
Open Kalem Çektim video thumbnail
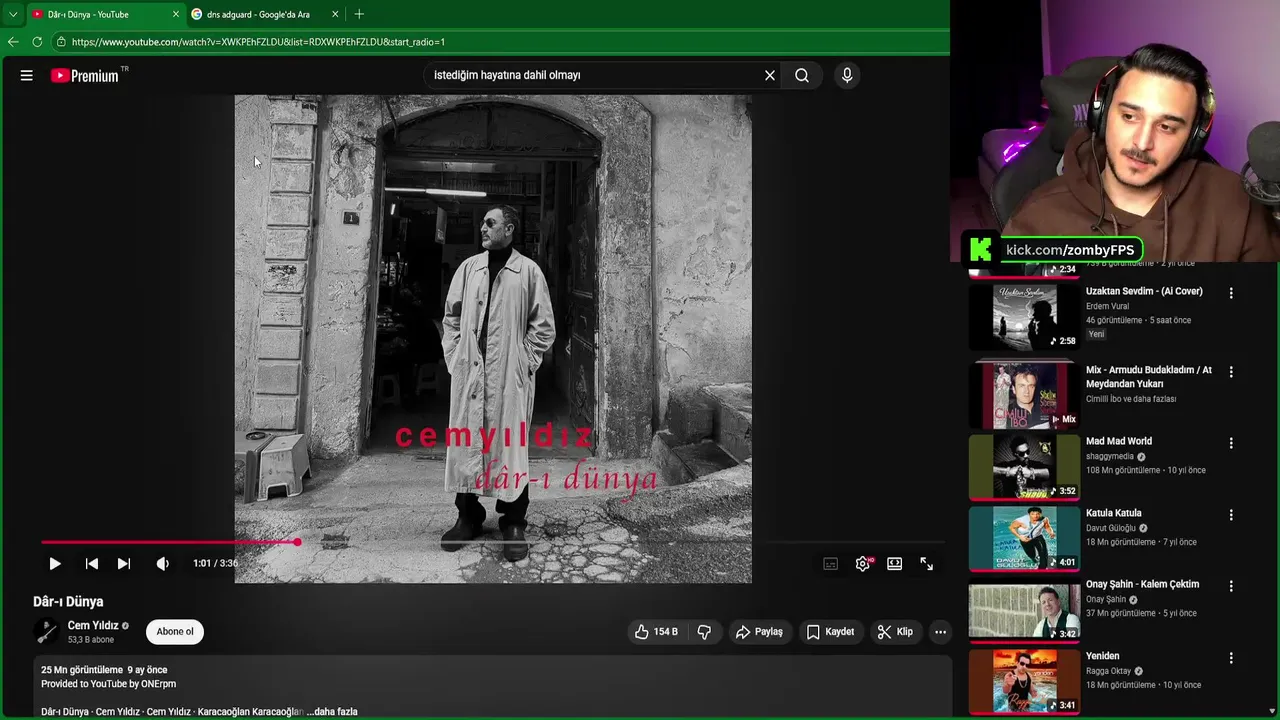[1024, 610]
